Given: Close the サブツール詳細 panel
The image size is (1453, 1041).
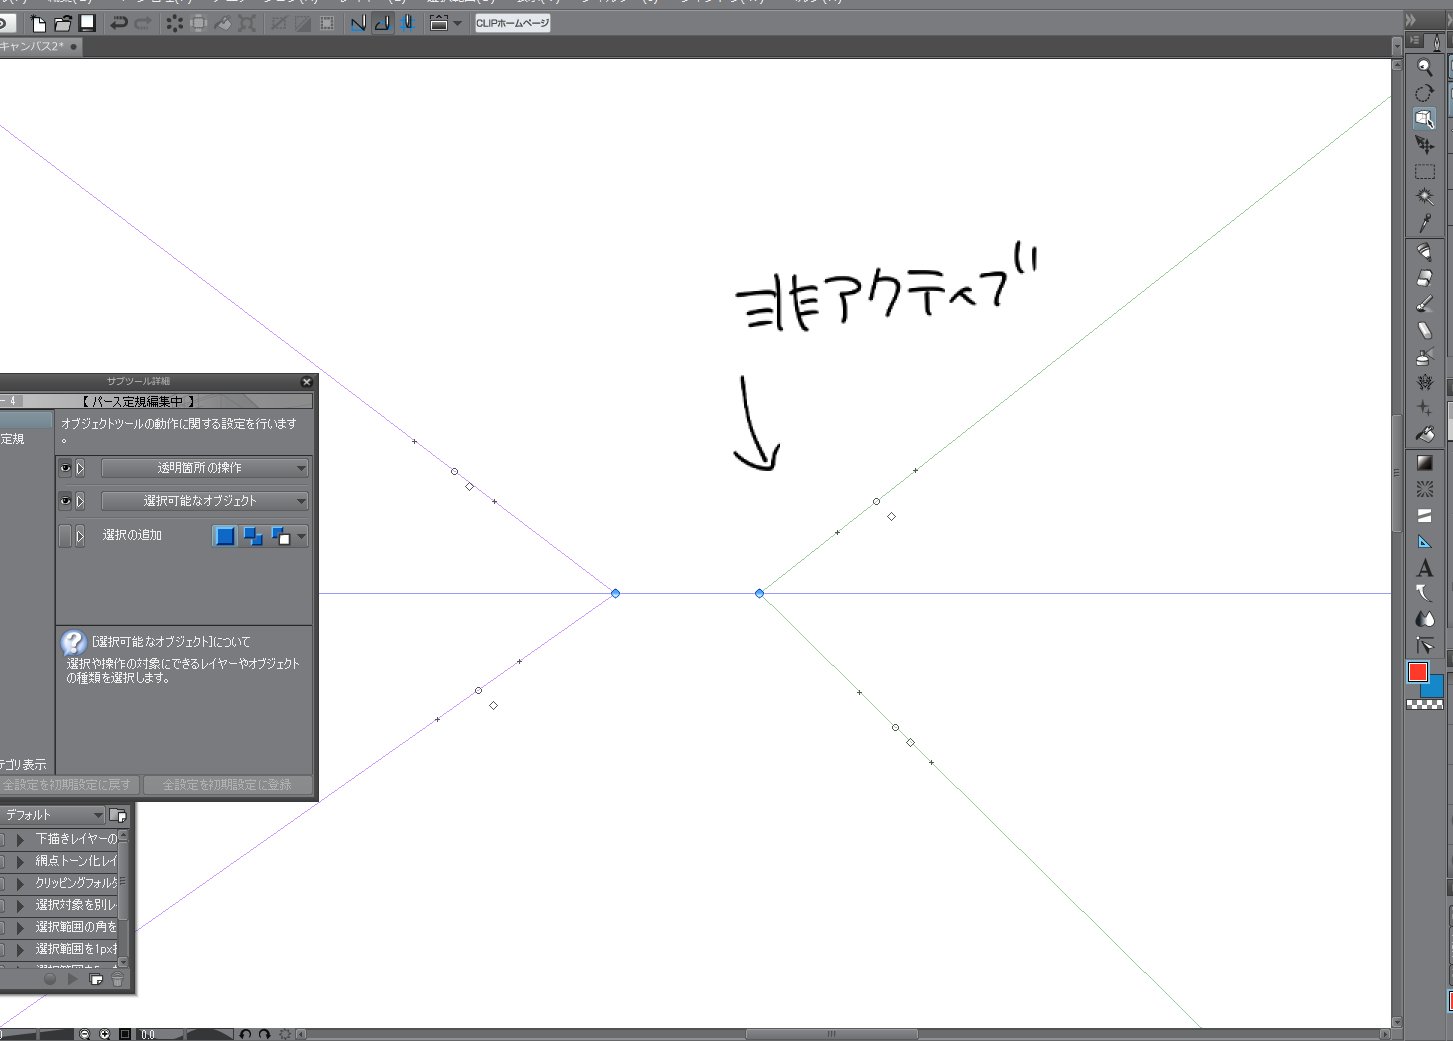Looking at the screenshot, I should 307,382.
